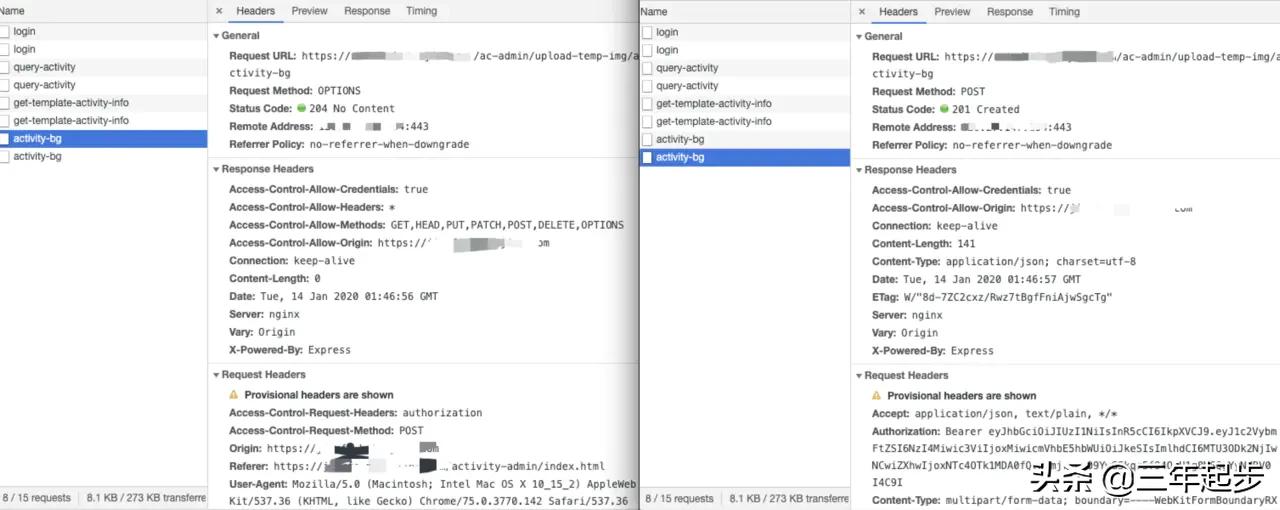Screen dimensions: 1280x510
Task: Close the right panel's request details pane
Action: pos(863,12)
